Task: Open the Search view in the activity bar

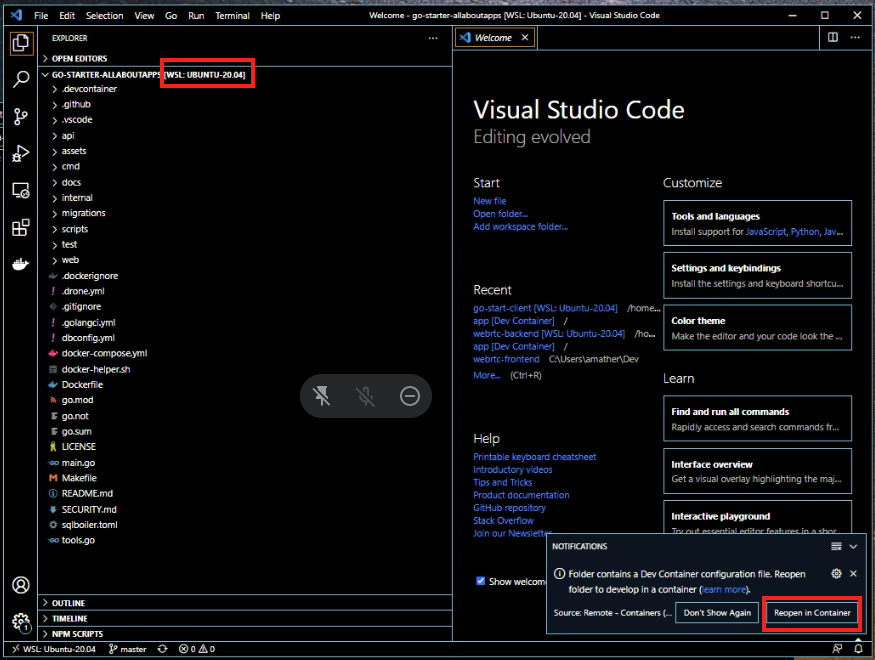Action: click(x=21, y=77)
